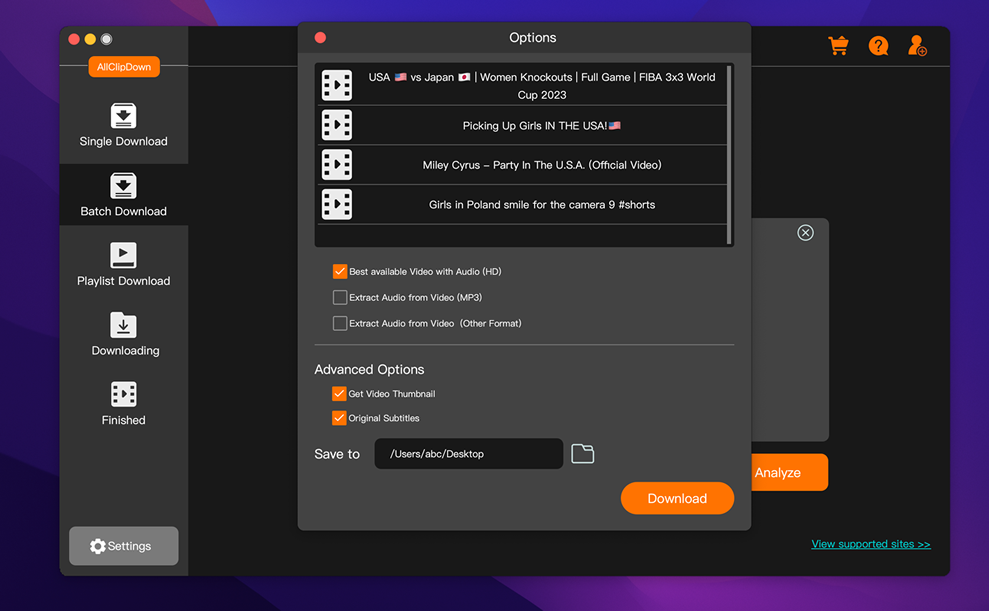The image size is (989, 611).
Task: Click the Options dialog title
Action: (x=532, y=38)
